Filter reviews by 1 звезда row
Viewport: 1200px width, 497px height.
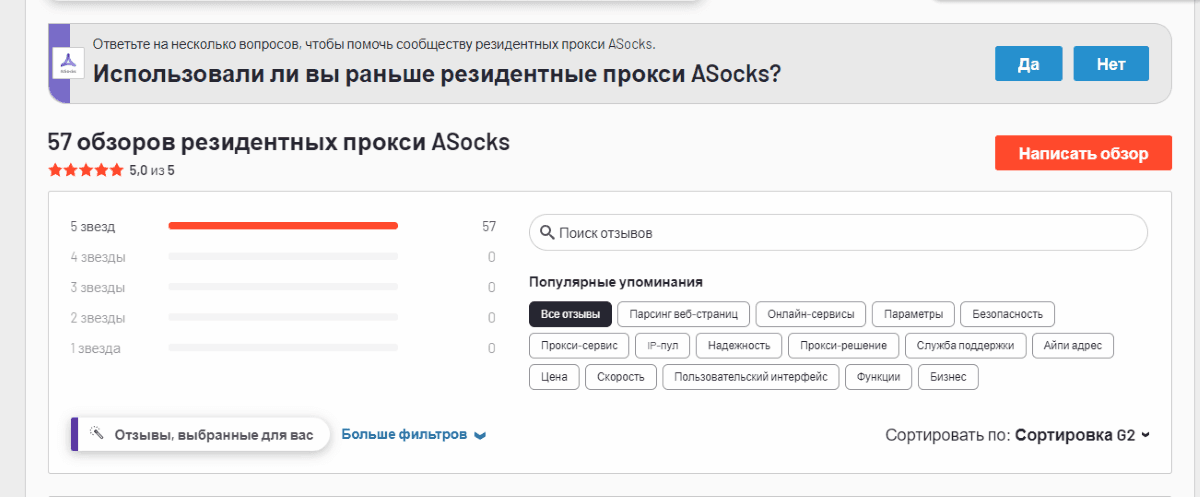(x=283, y=348)
